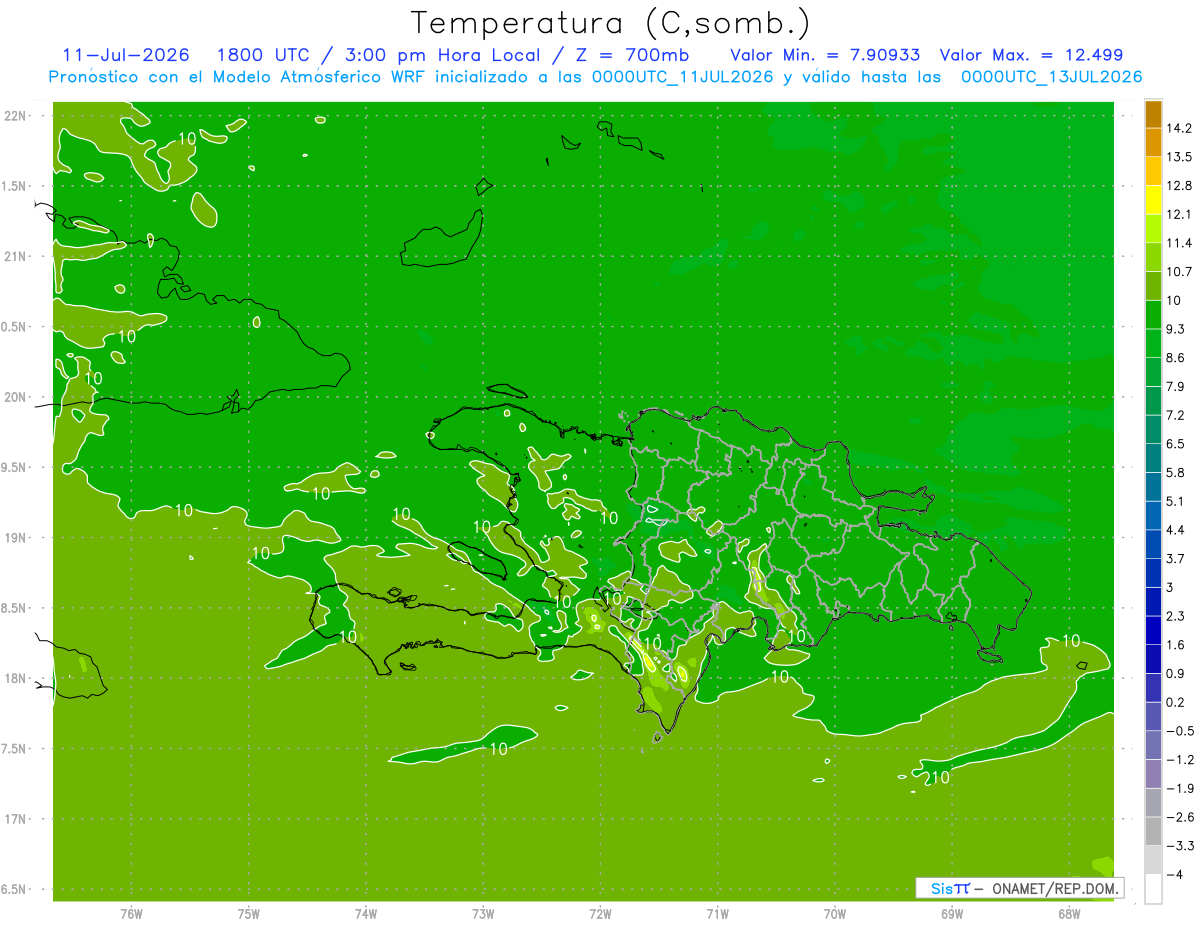Click the "14.2" colorbar label

1181,128
